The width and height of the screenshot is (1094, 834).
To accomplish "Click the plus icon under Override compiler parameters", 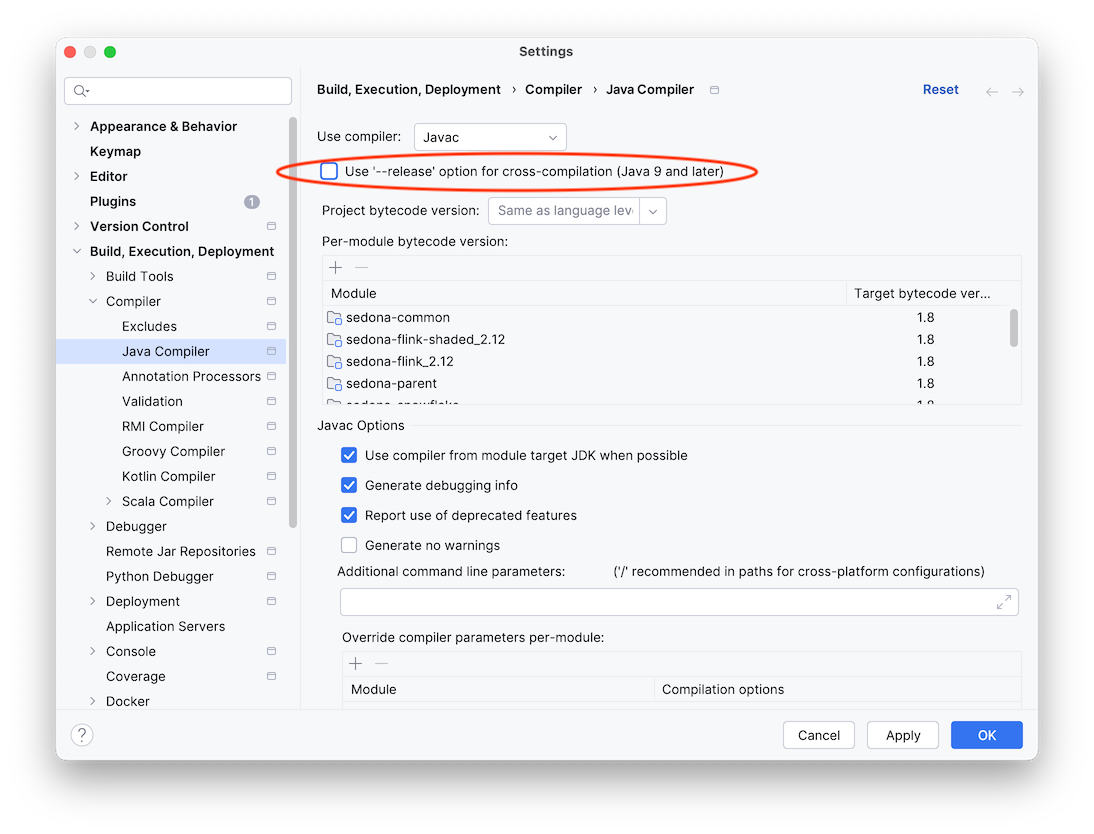I will pos(355,663).
